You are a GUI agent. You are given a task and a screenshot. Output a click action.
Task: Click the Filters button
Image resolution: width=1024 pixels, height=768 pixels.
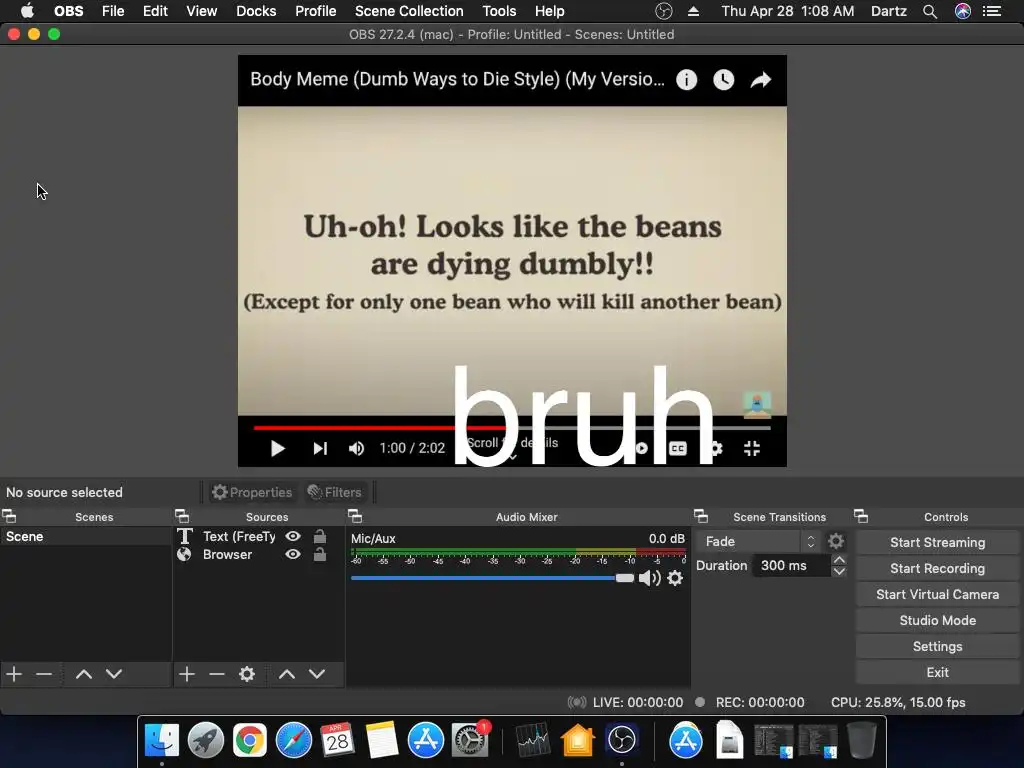coord(334,492)
